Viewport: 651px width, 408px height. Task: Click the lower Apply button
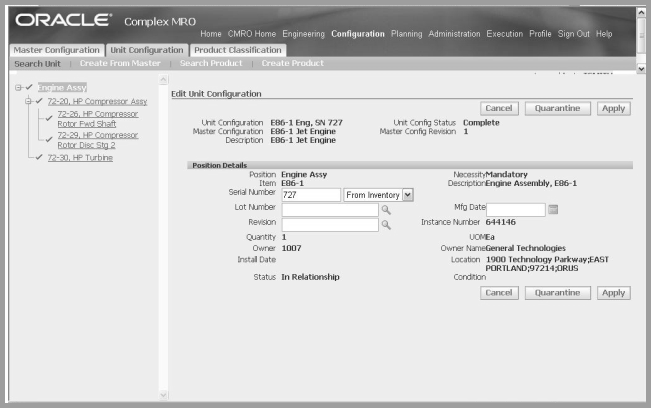tap(614, 293)
